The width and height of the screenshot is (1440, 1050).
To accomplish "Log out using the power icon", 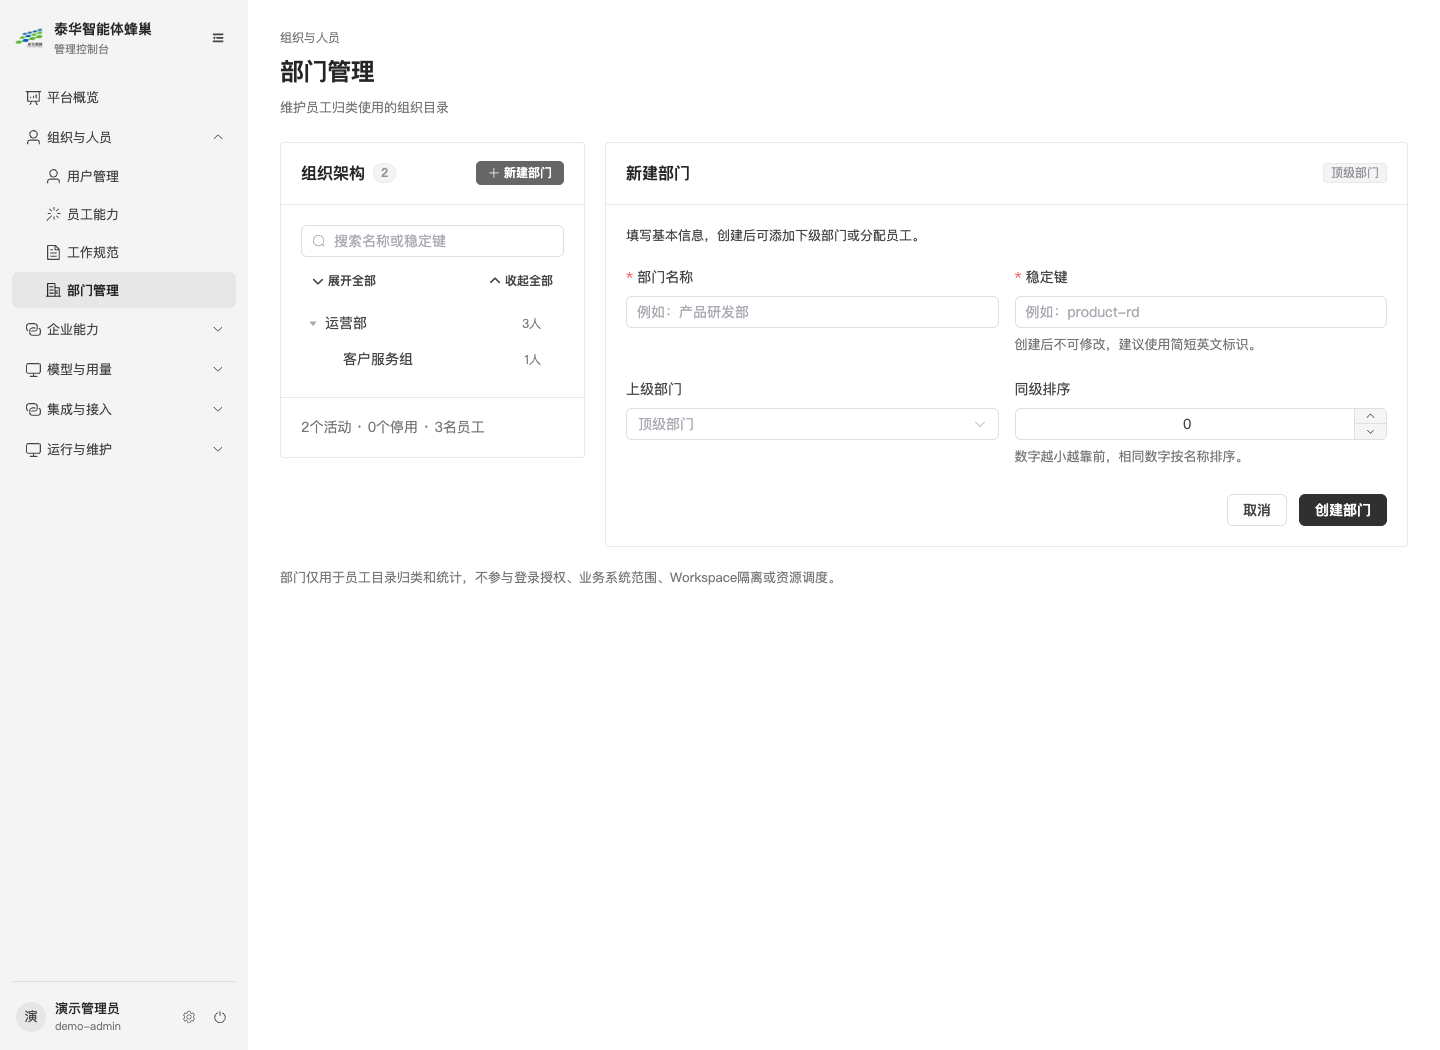I will (x=220, y=1017).
